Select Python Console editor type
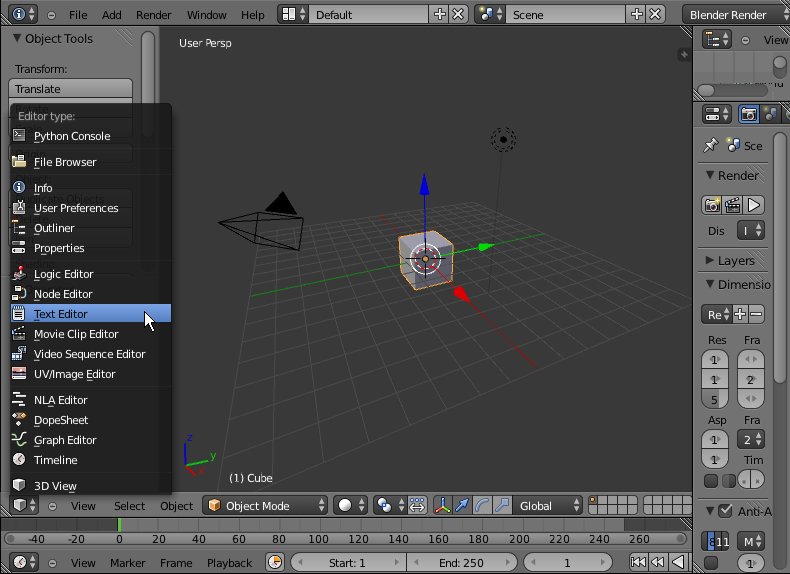Screen dimensions: 790x574 tap(91, 136)
